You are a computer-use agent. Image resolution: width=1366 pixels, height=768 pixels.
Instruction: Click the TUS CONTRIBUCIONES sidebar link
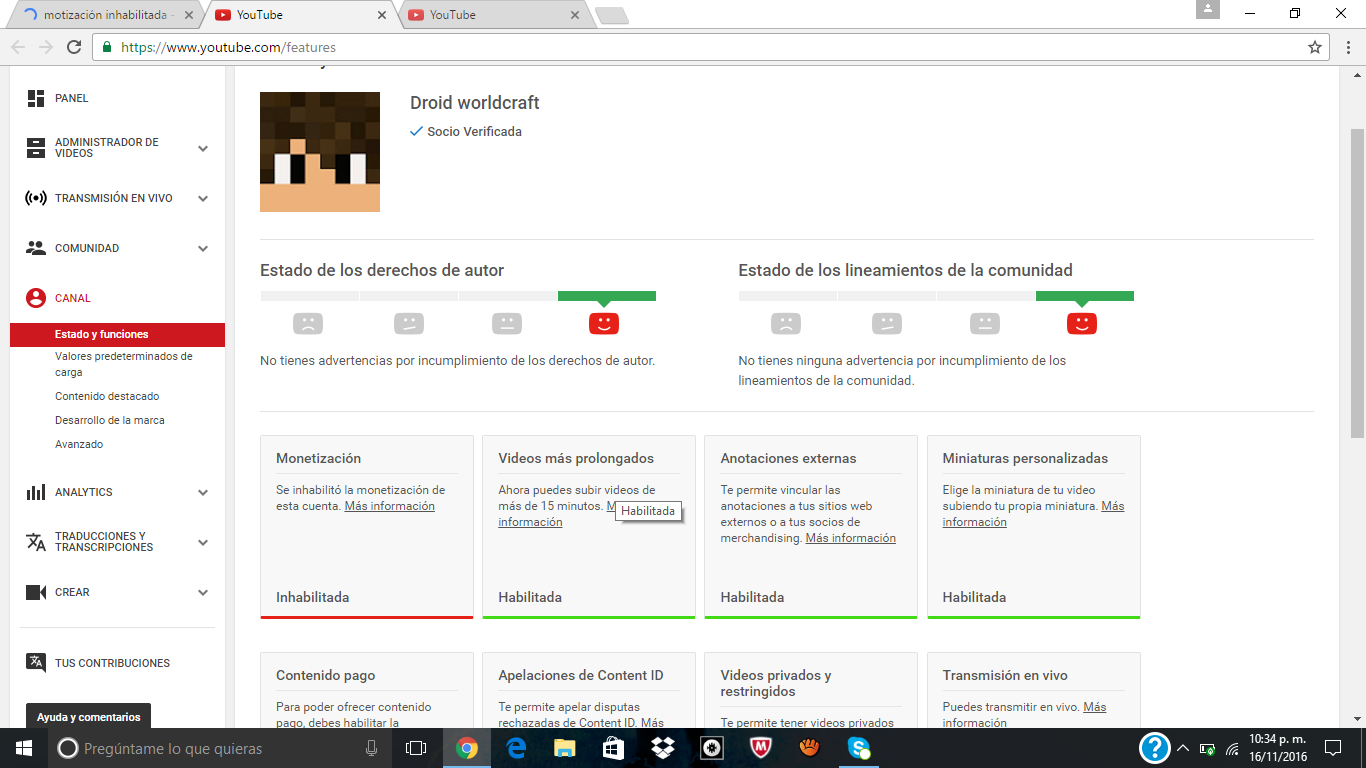(112, 663)
